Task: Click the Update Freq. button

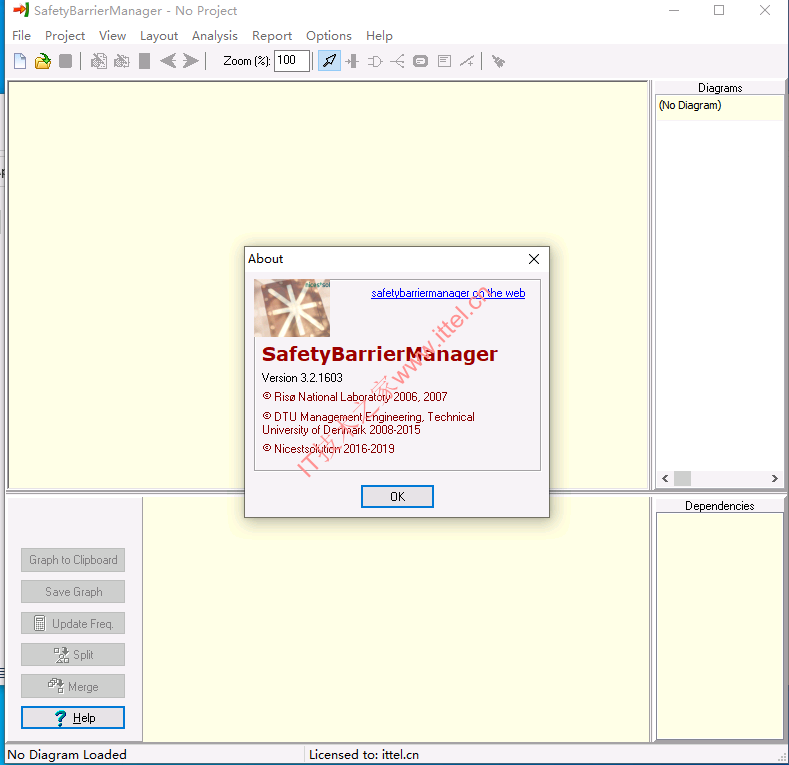Action: (73, 624)
